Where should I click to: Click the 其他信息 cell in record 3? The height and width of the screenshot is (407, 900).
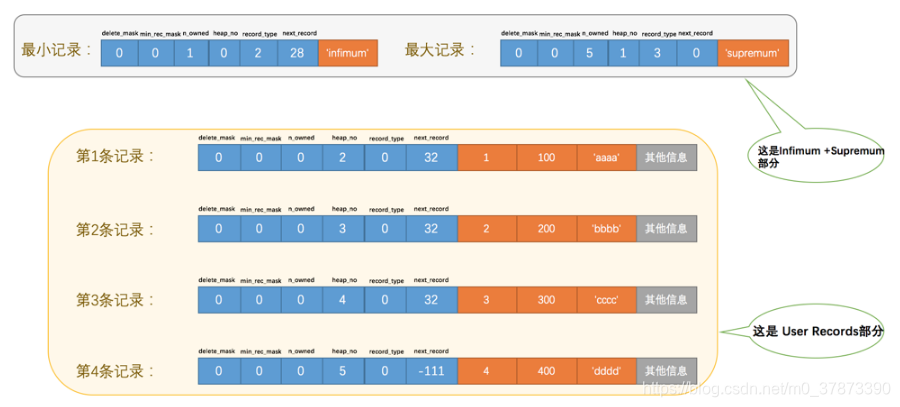click(666, 300)
